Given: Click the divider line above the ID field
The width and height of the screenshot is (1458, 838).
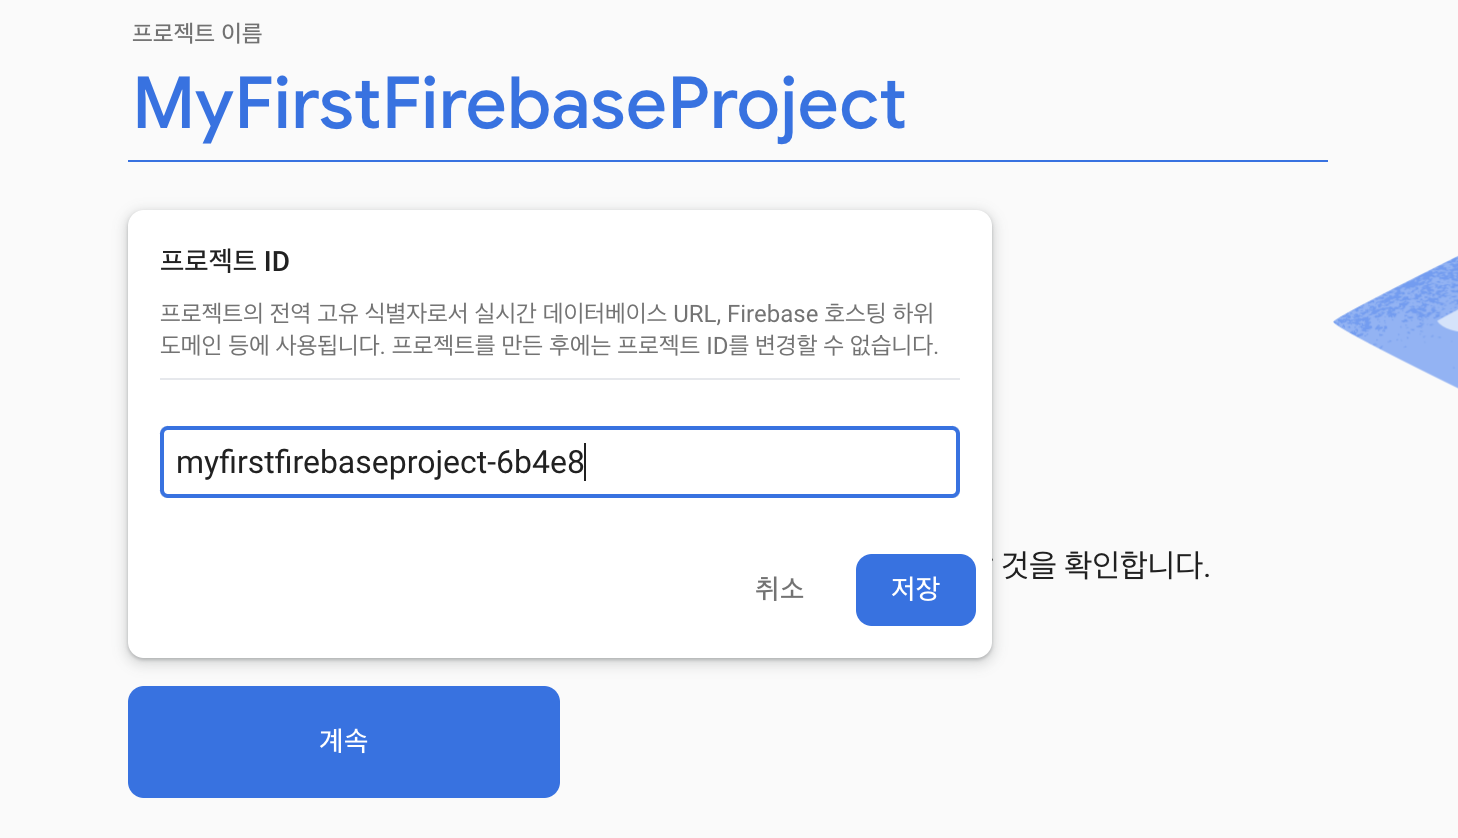Looking at the screenshot, I should point(560,378).
